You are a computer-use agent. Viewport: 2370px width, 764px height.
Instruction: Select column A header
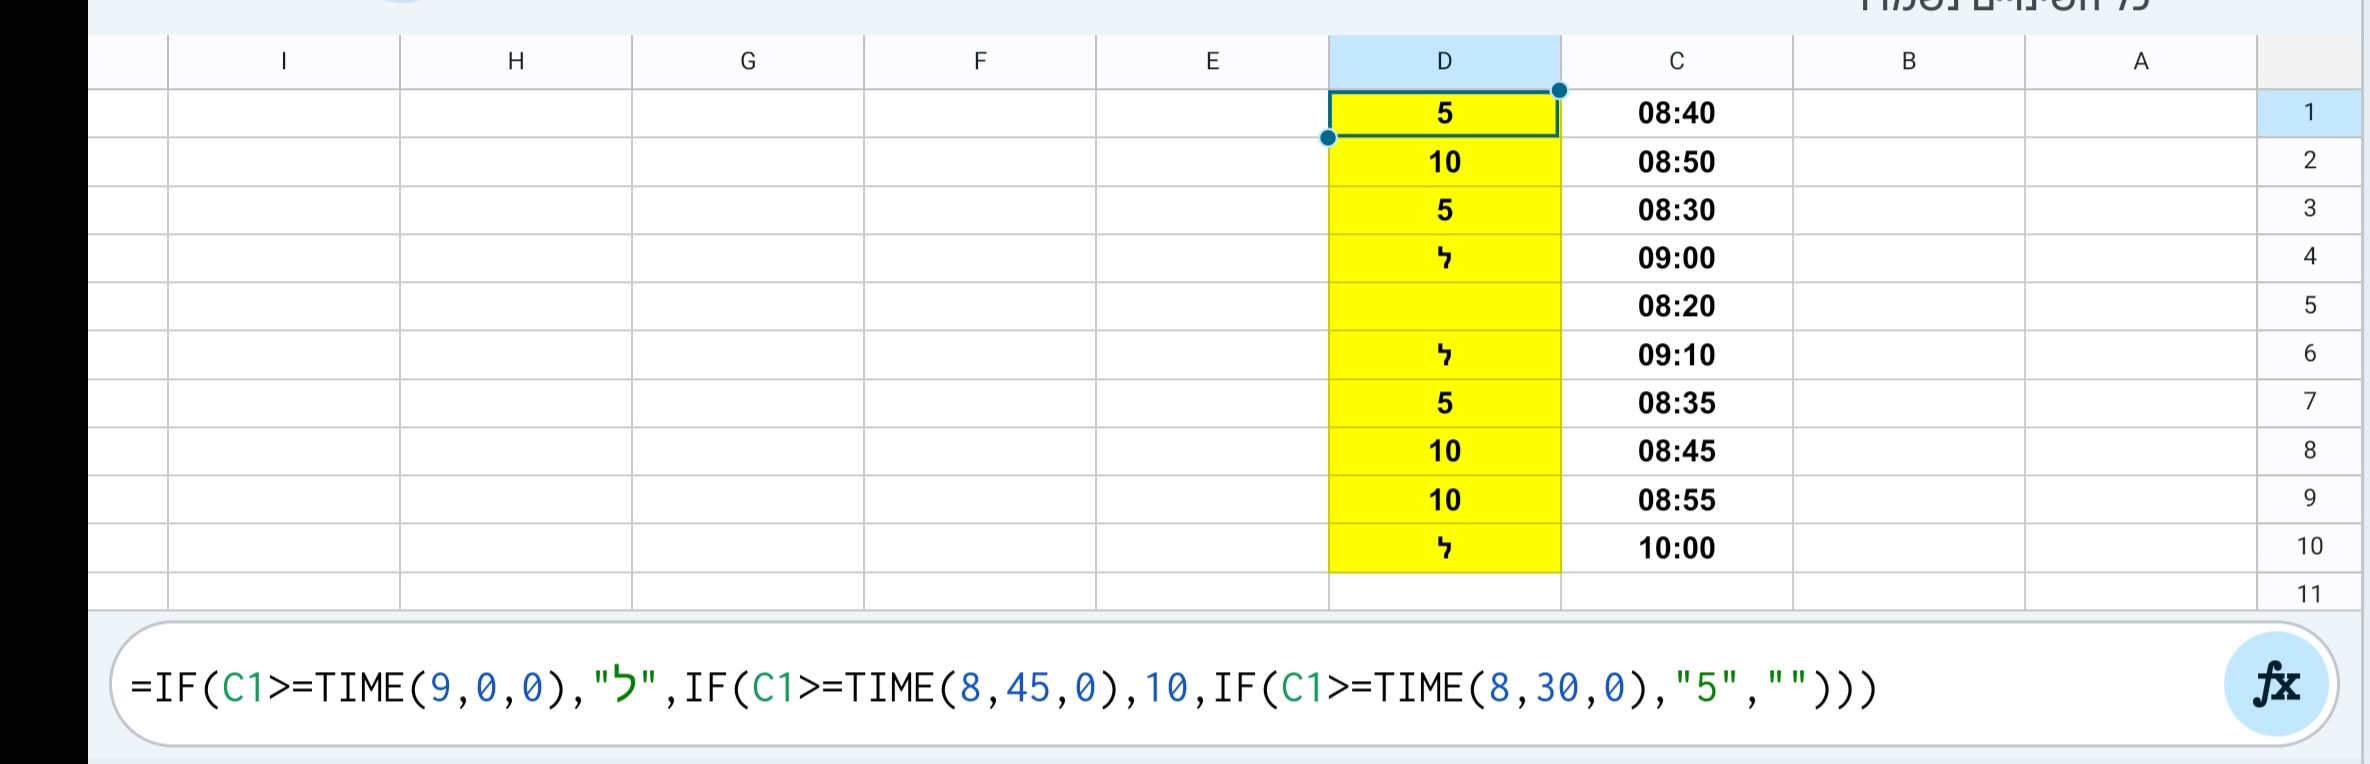tap(2141, 62)
